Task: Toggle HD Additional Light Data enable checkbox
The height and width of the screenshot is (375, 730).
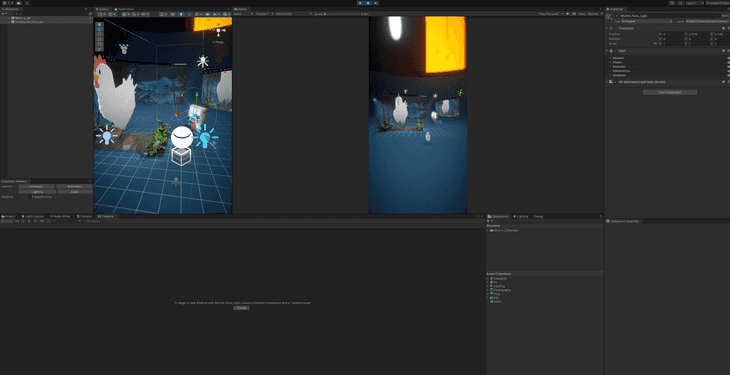Action: pyautogui.click(x=615, y=82)
